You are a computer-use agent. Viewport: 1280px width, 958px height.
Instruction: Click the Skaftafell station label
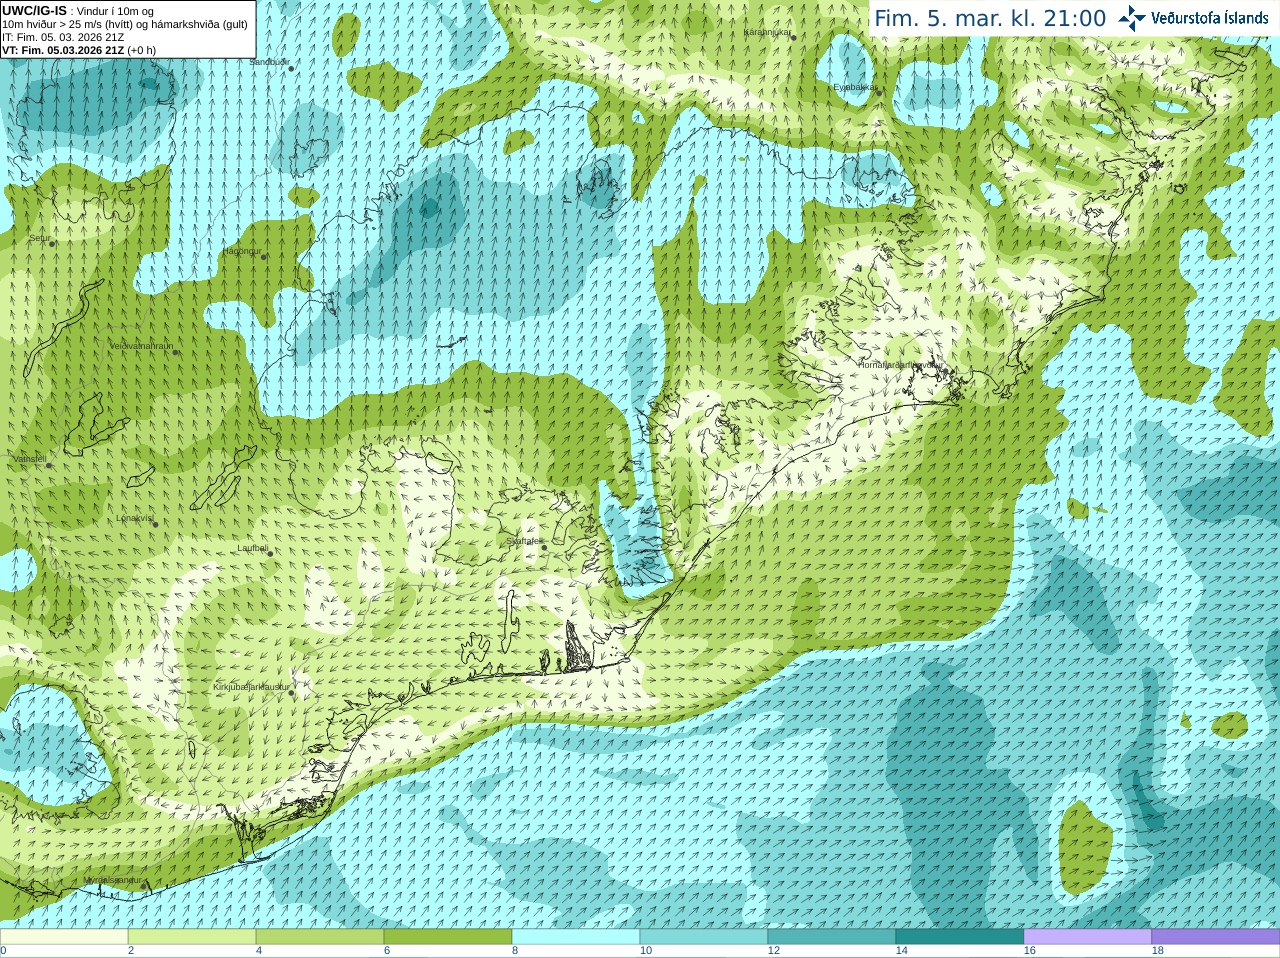click(x=523, y=541)
